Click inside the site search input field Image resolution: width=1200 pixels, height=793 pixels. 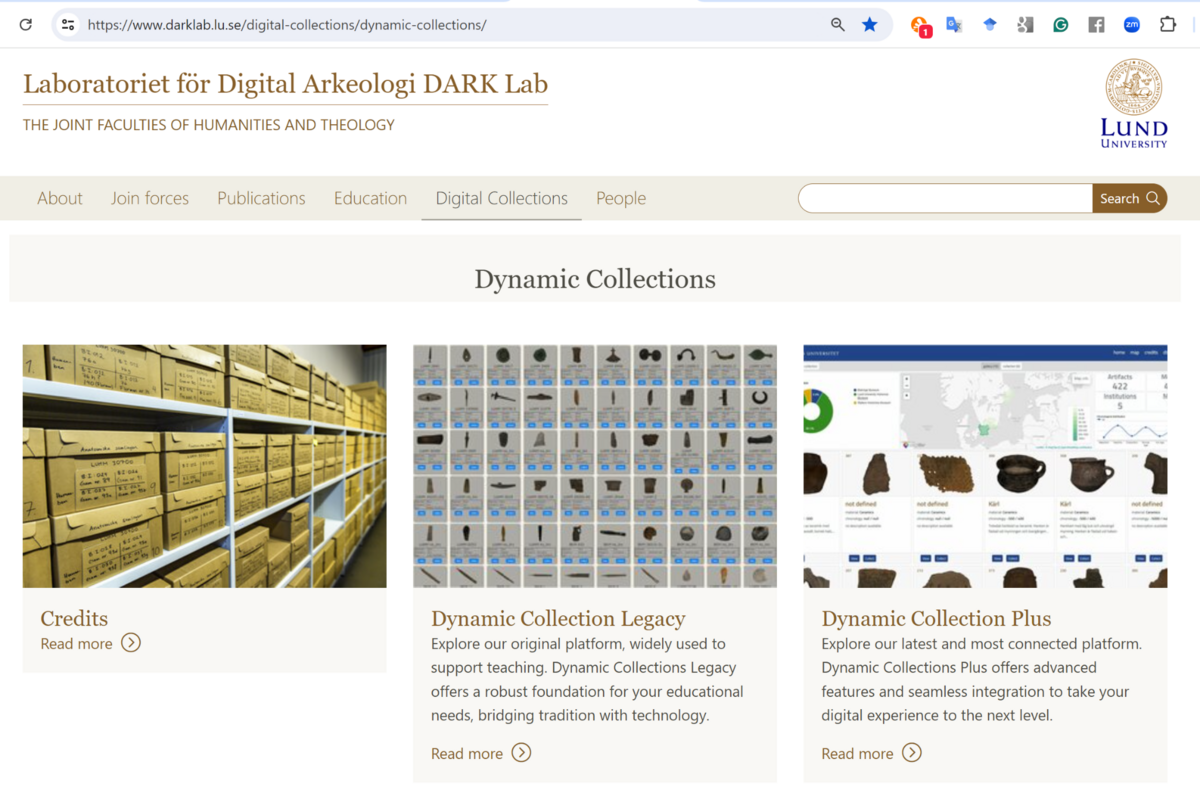(944, 198)
